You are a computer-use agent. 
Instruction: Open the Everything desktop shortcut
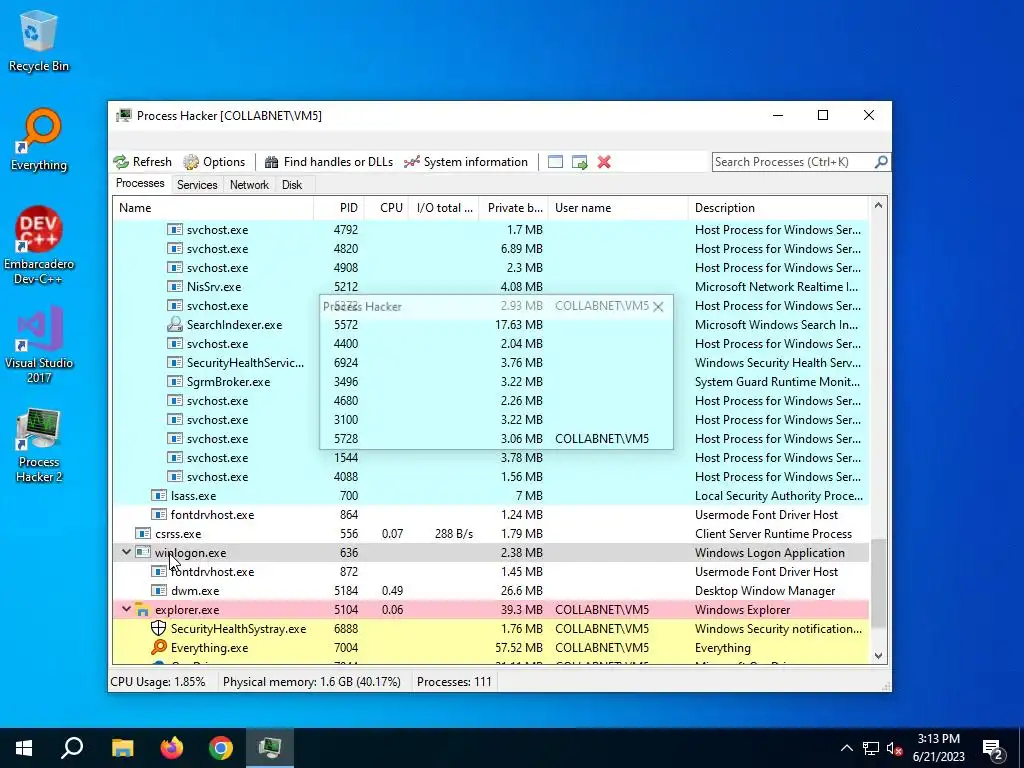pos(39,140)
